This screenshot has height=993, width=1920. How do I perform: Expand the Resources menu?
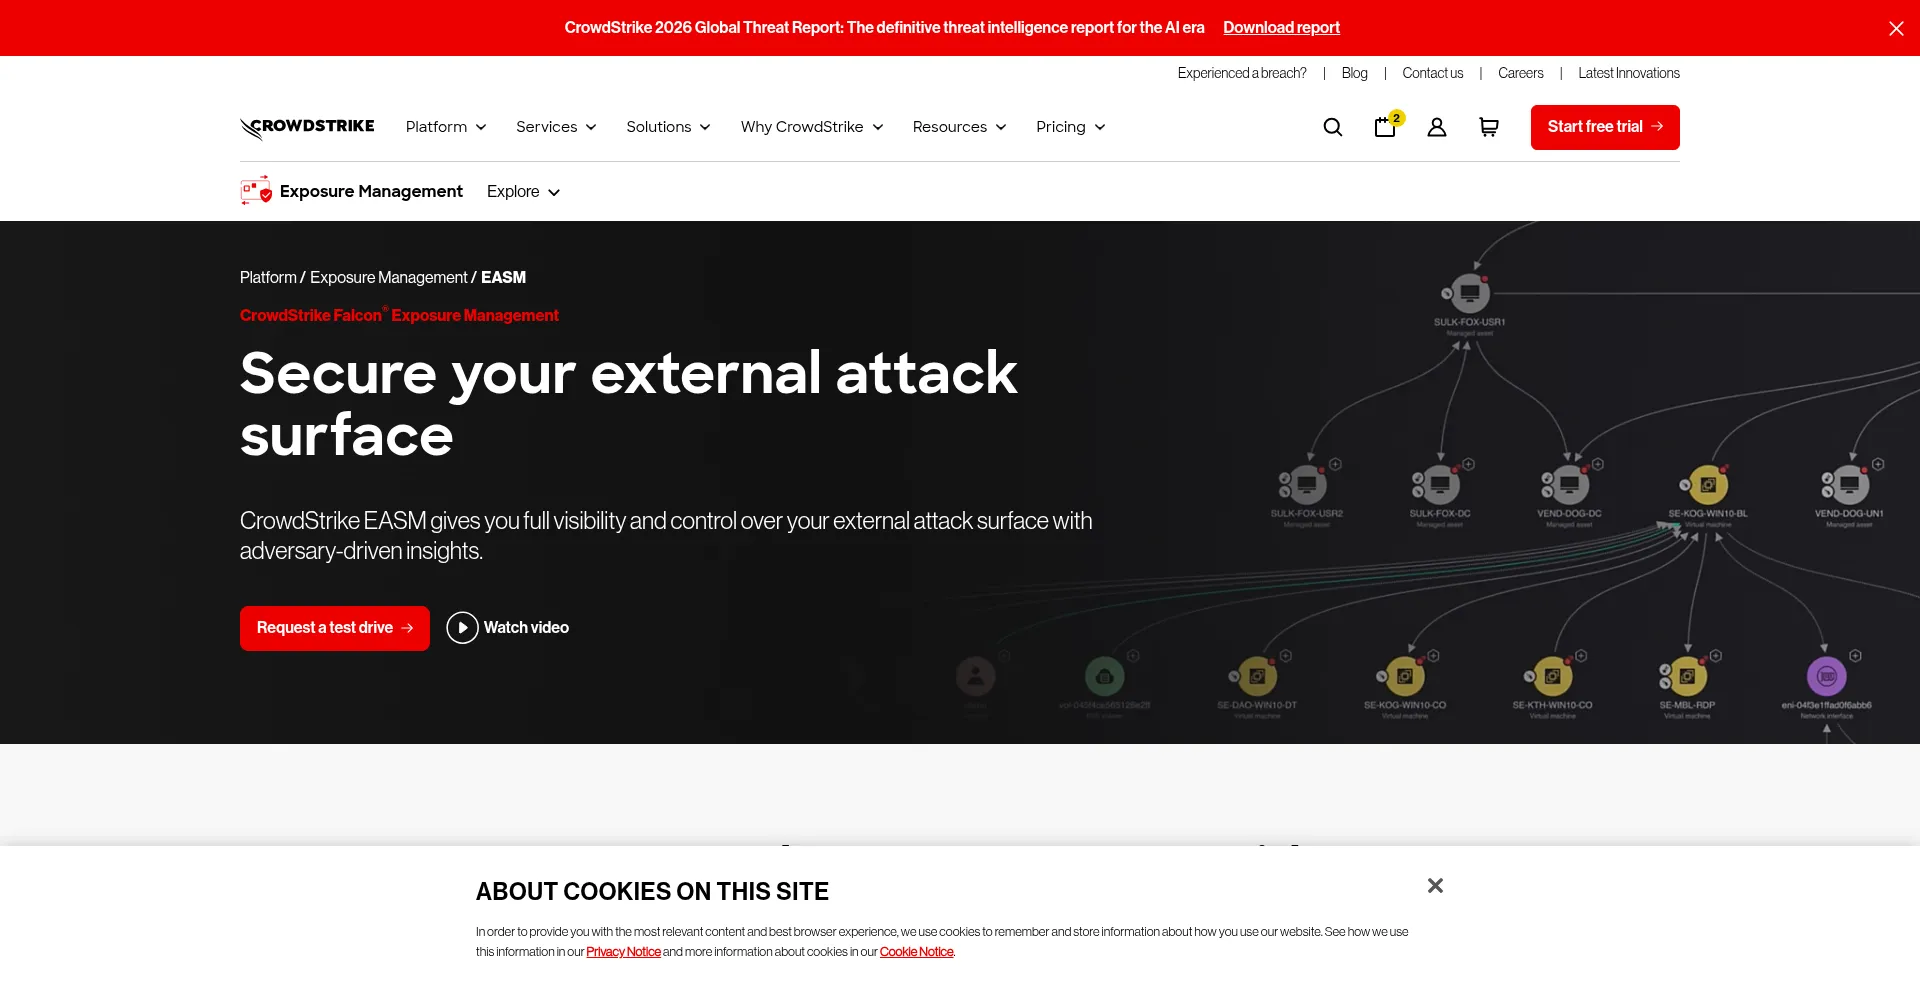(x=959, y=127)
